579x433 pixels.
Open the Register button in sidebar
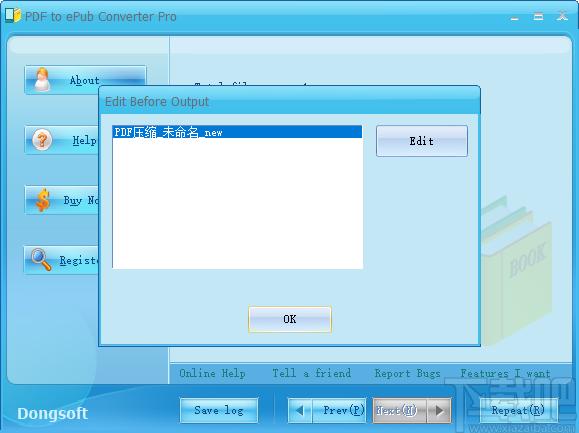tap(62, 260)
